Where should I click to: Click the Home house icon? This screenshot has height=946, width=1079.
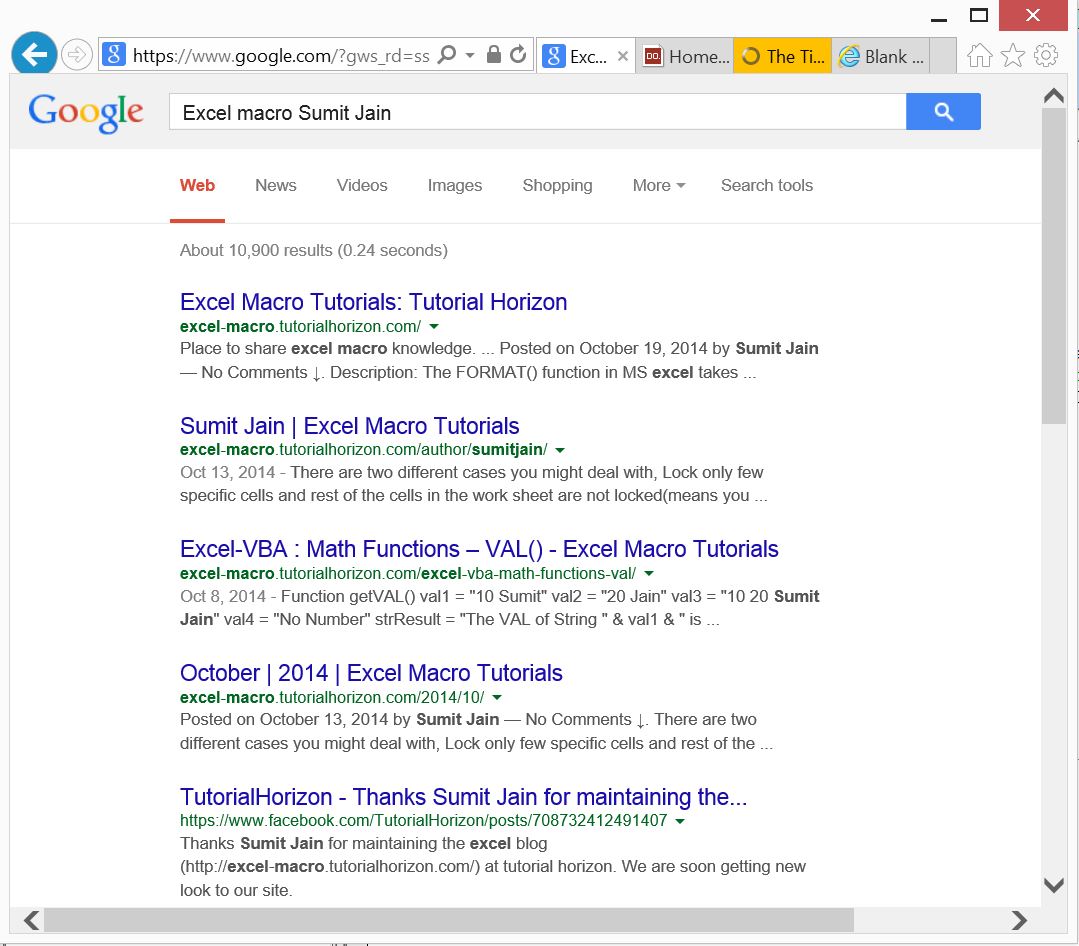pos(979,56)
